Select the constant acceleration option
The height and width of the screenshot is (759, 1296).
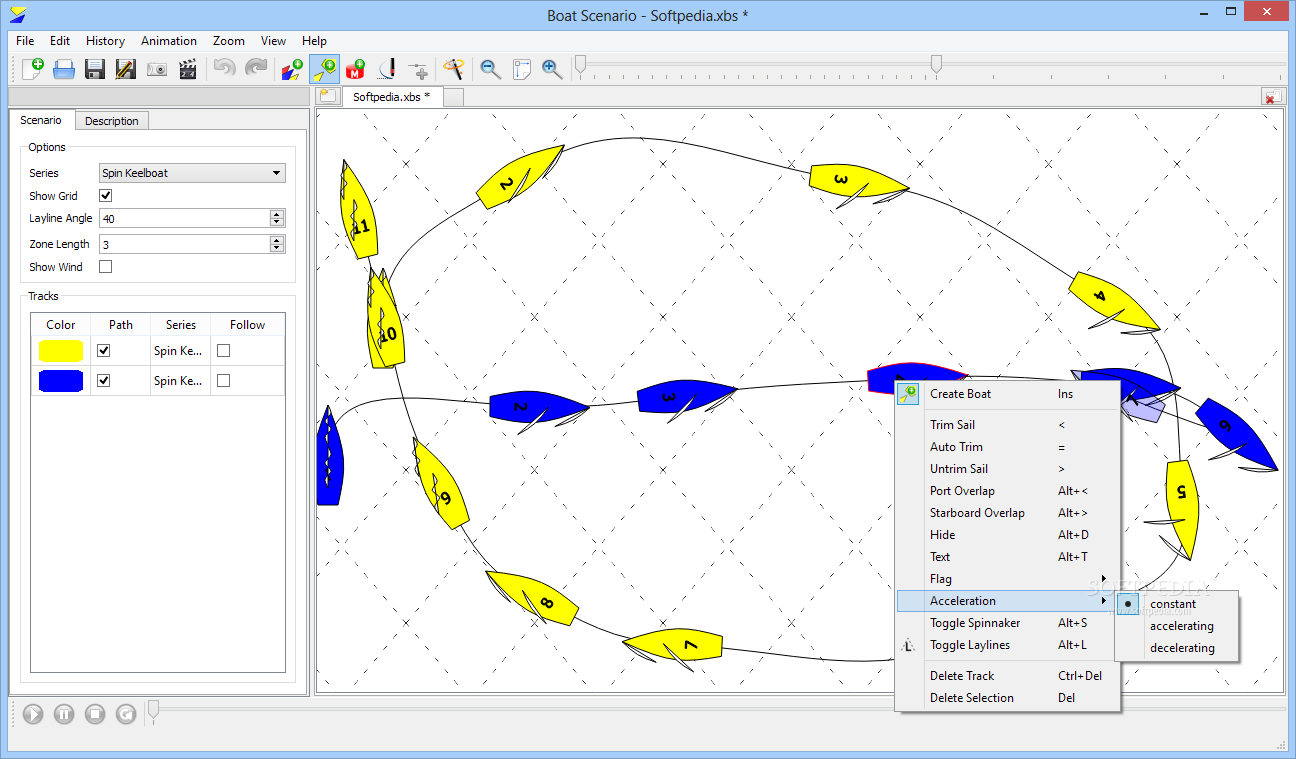click(1178, 604)
